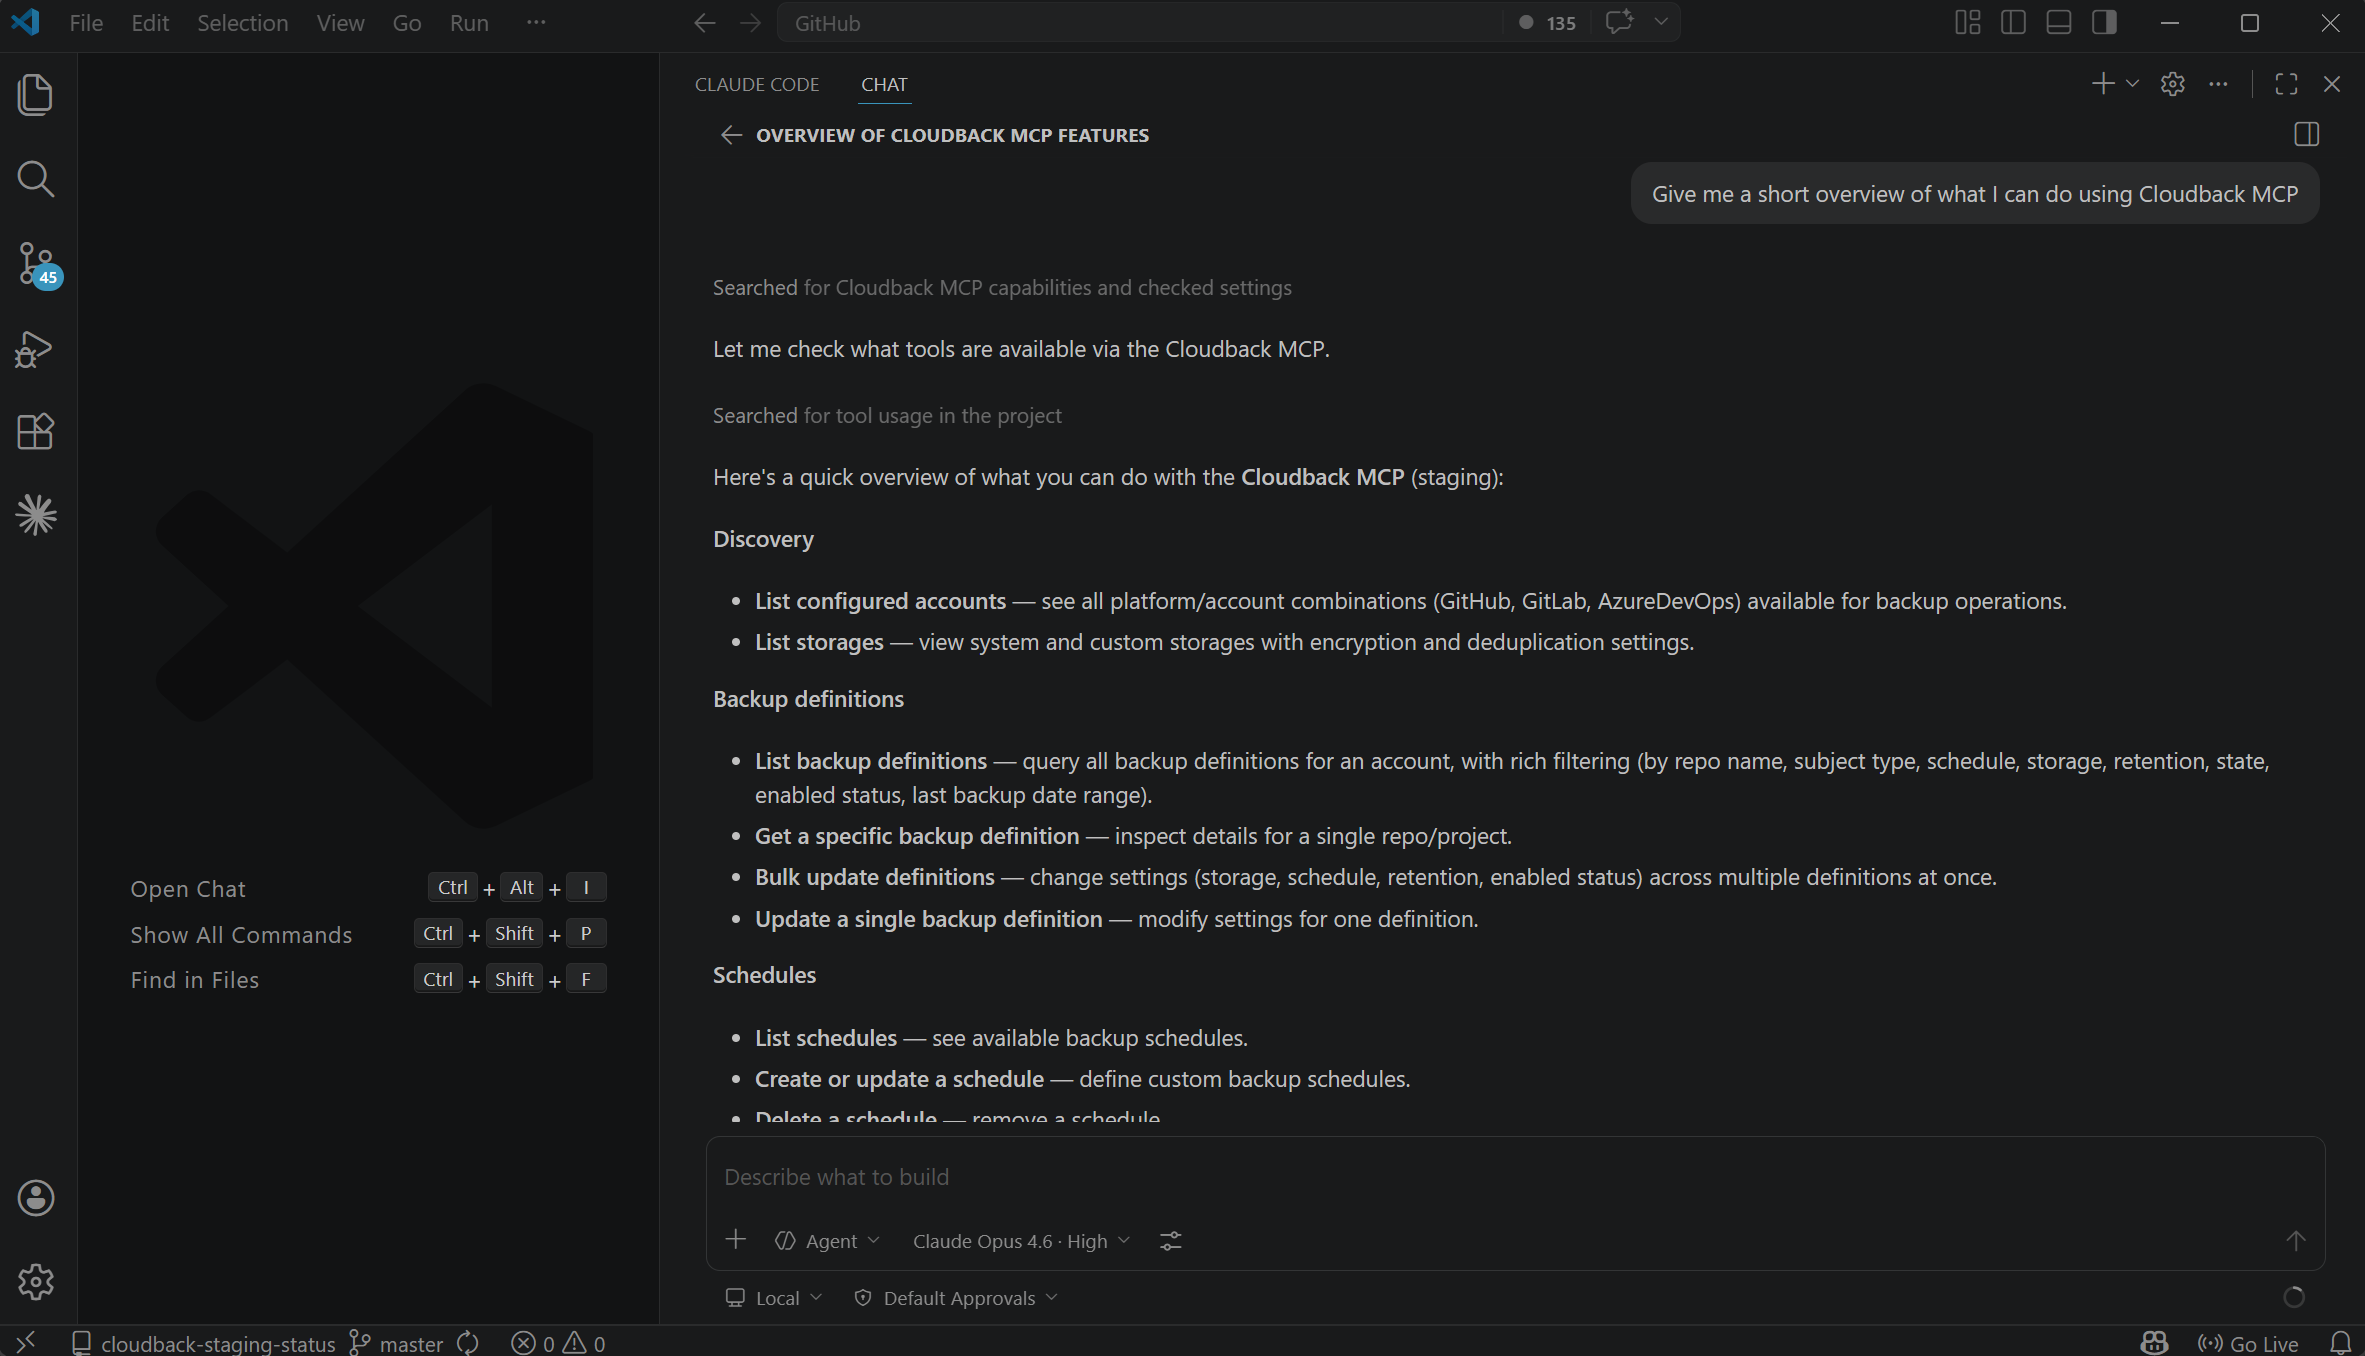Click the 'Backup definitions' heading
The image size is (2365, 1356).
coord(808,699)
